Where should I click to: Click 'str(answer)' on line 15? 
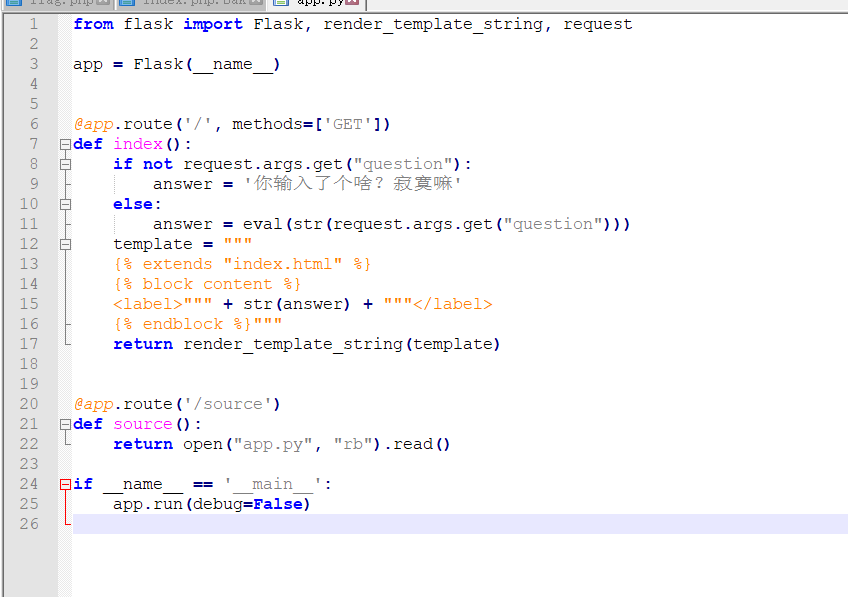coord(296,304)
